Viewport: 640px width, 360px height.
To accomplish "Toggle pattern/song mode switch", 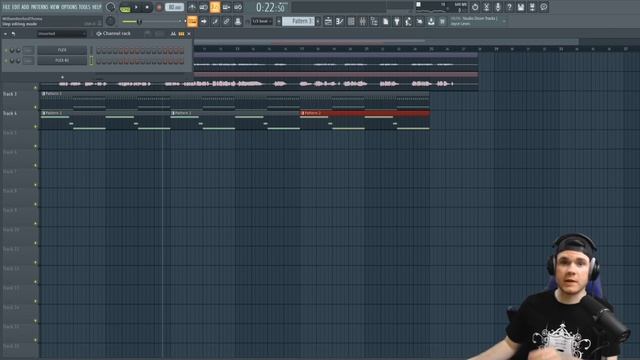I will (x=125, y=7).
